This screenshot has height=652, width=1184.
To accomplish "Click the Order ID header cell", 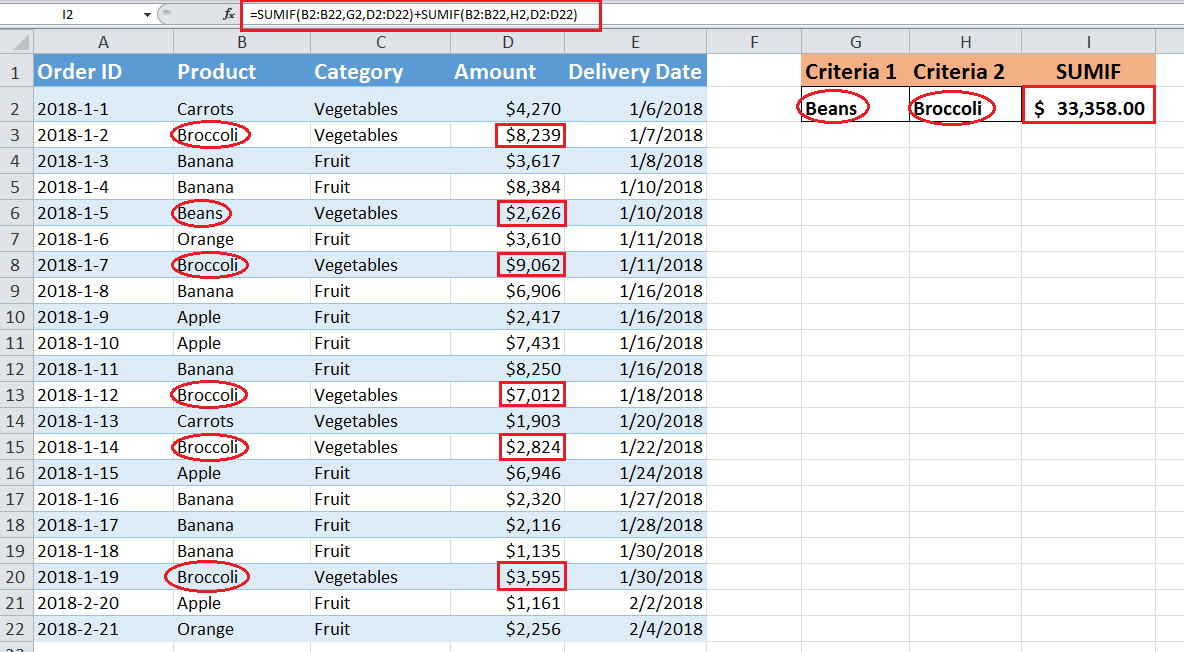I will [103, 72].
